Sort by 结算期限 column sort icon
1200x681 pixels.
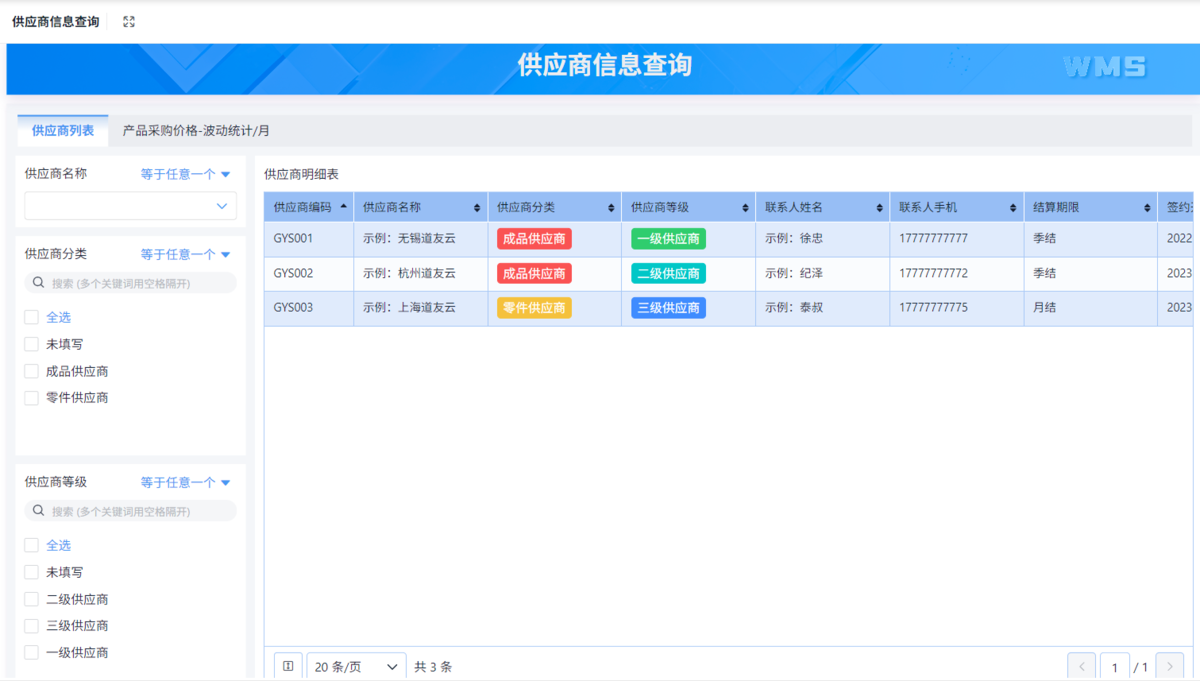click(x=1147, y=208)
